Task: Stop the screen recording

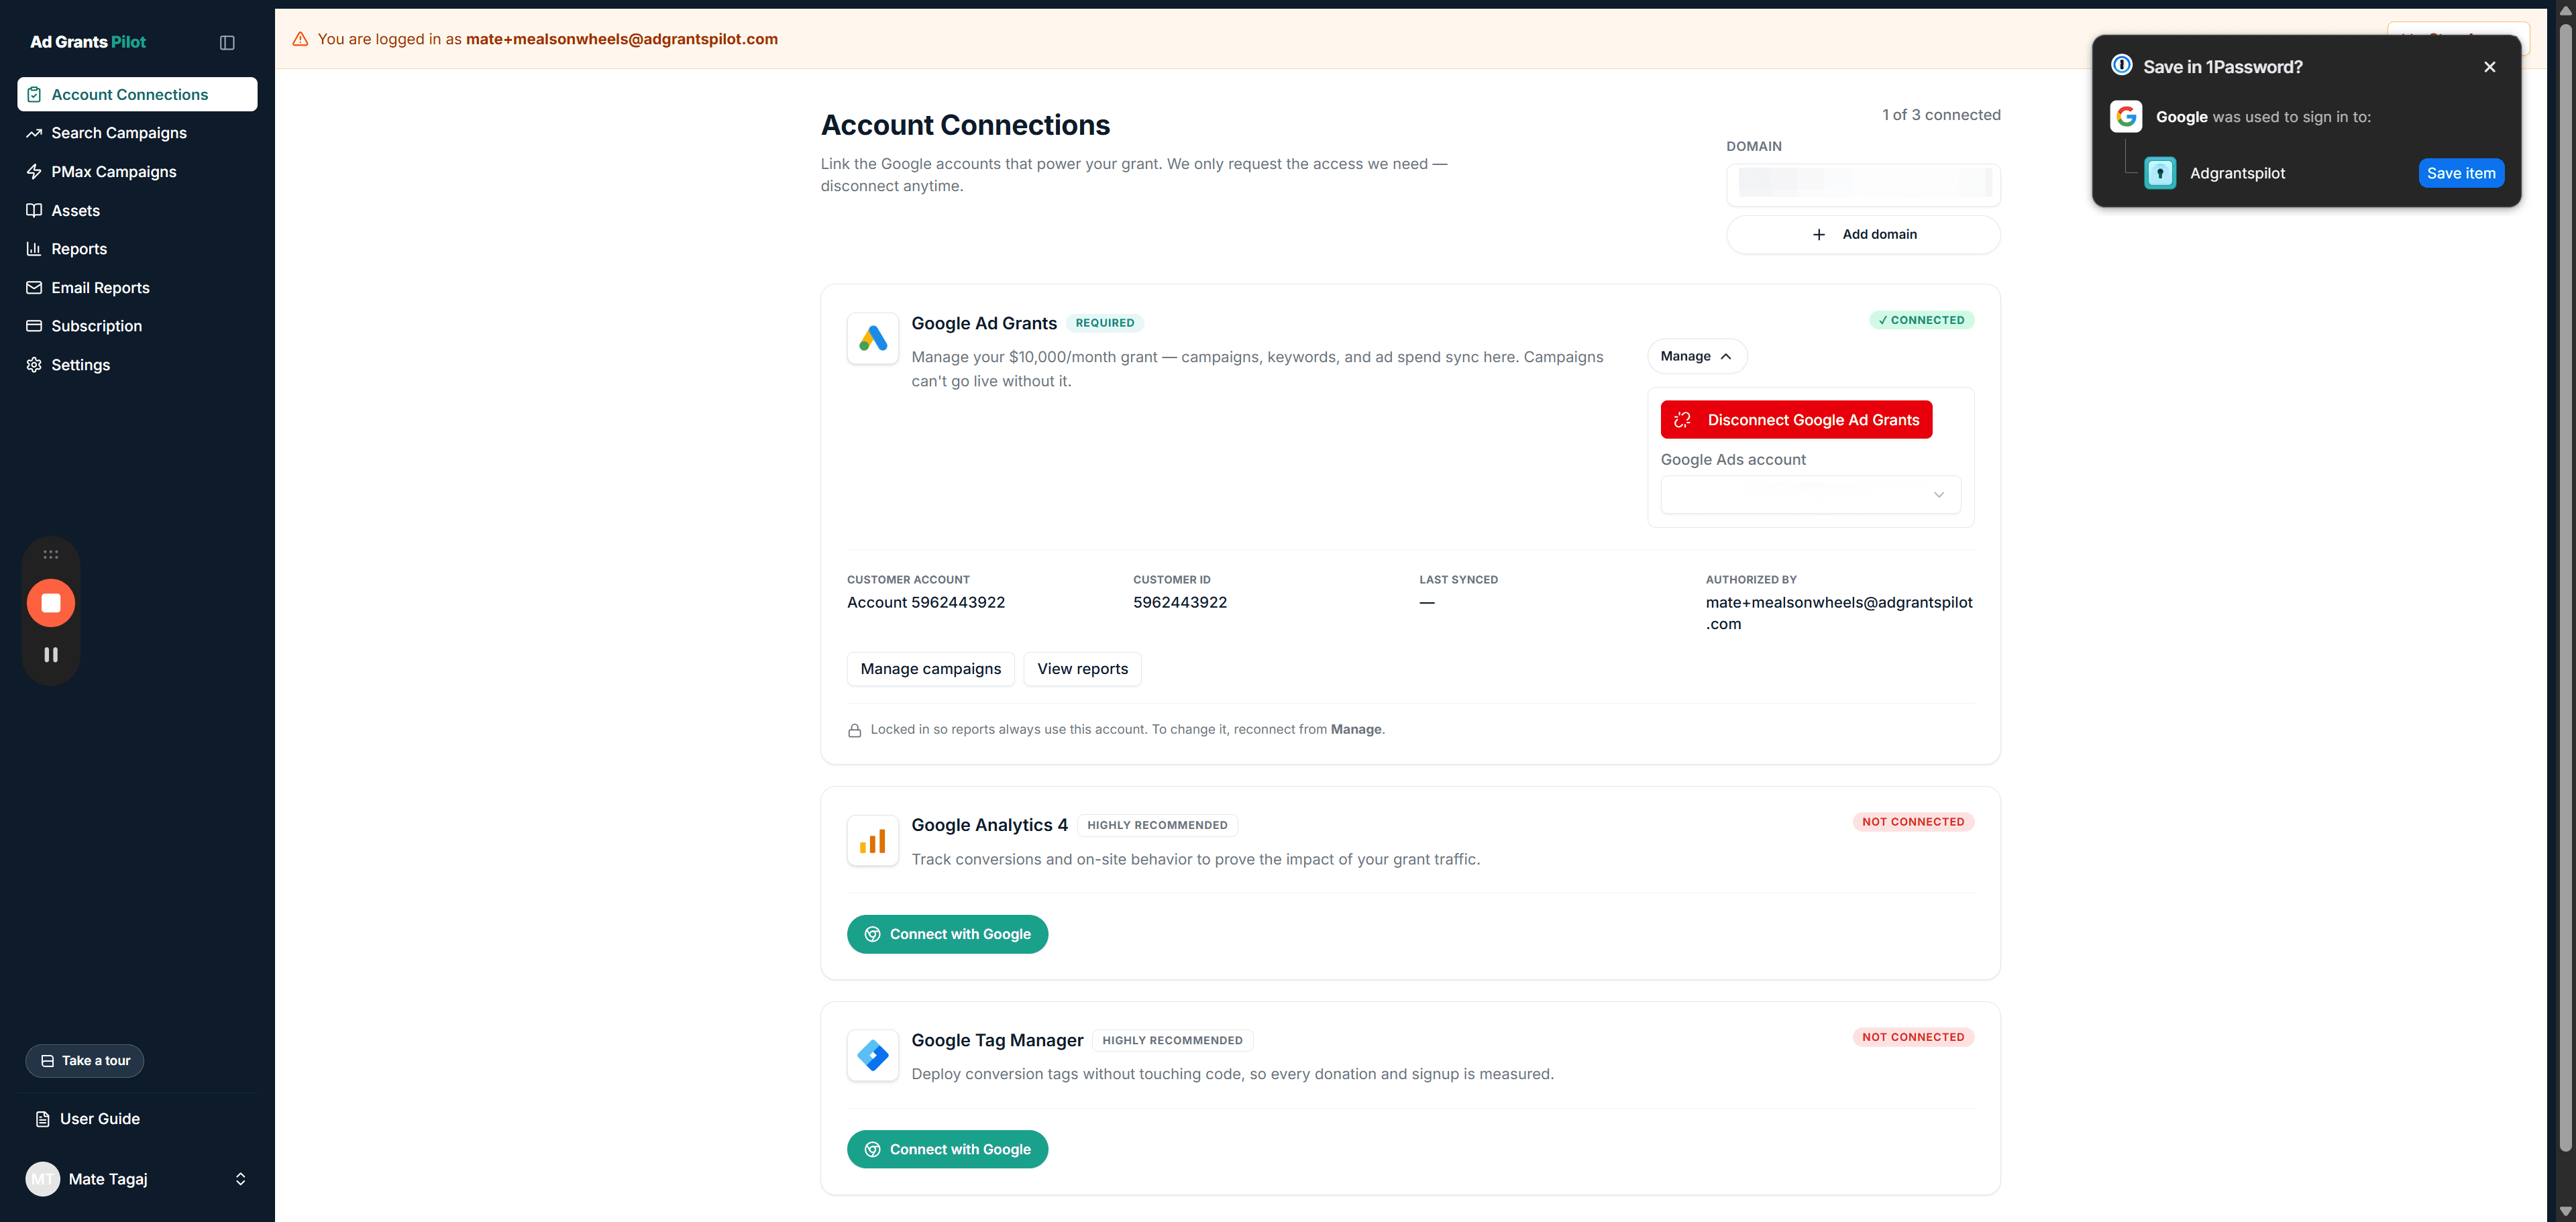Action: [x=51, y=603]
